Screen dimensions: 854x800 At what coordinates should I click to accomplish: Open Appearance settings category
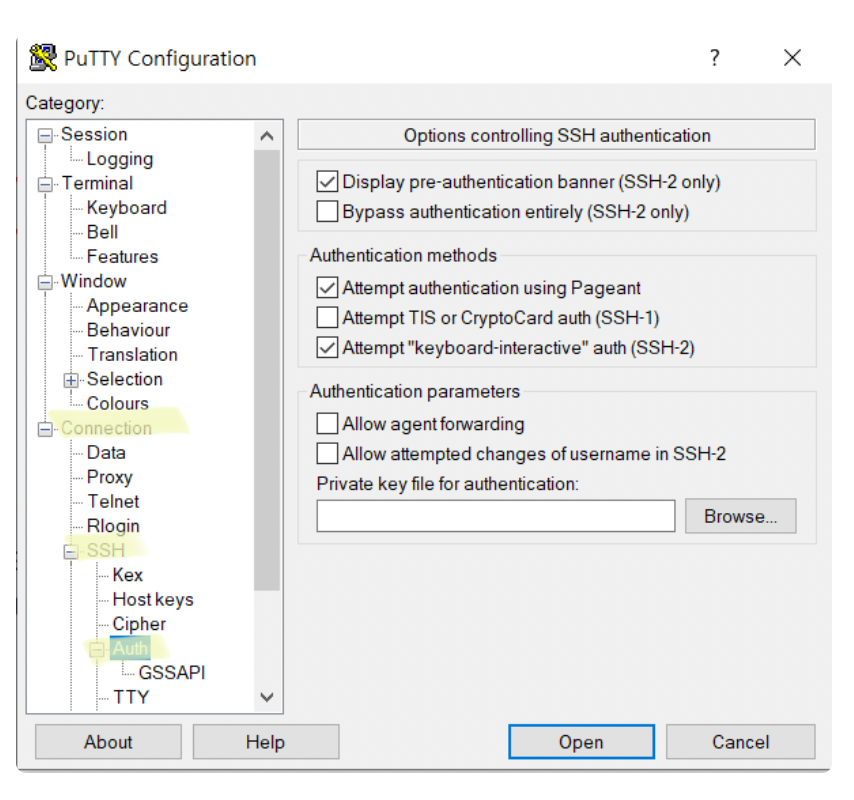point(137,306)
